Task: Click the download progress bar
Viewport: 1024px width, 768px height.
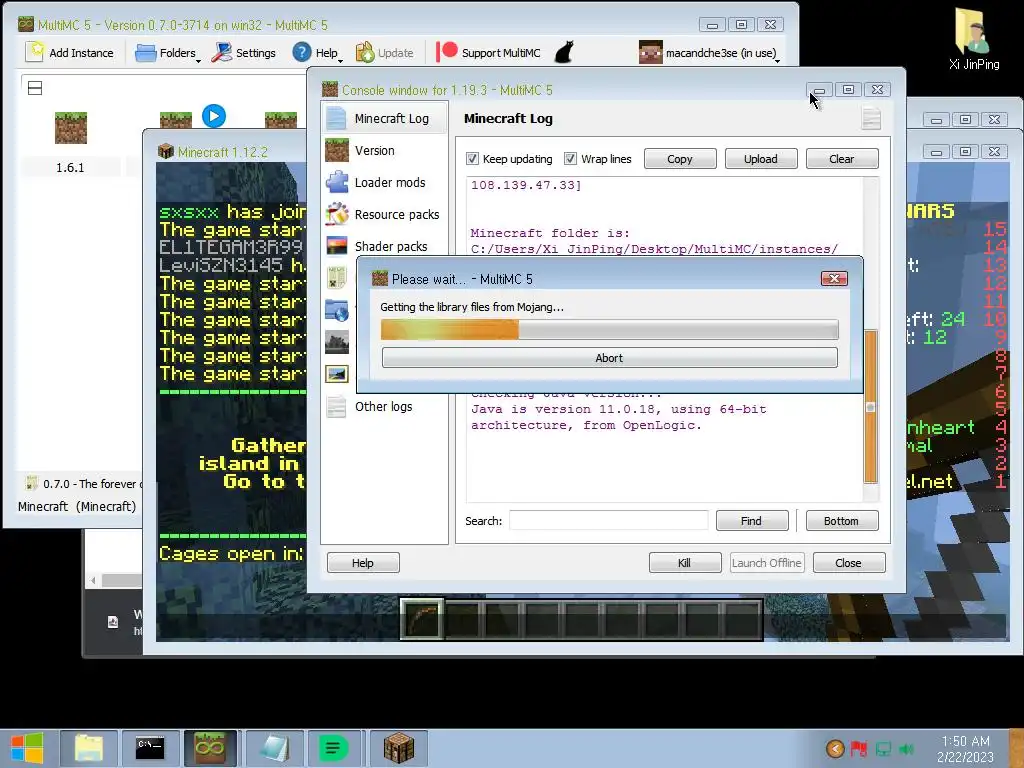Action: coord(609,330)
